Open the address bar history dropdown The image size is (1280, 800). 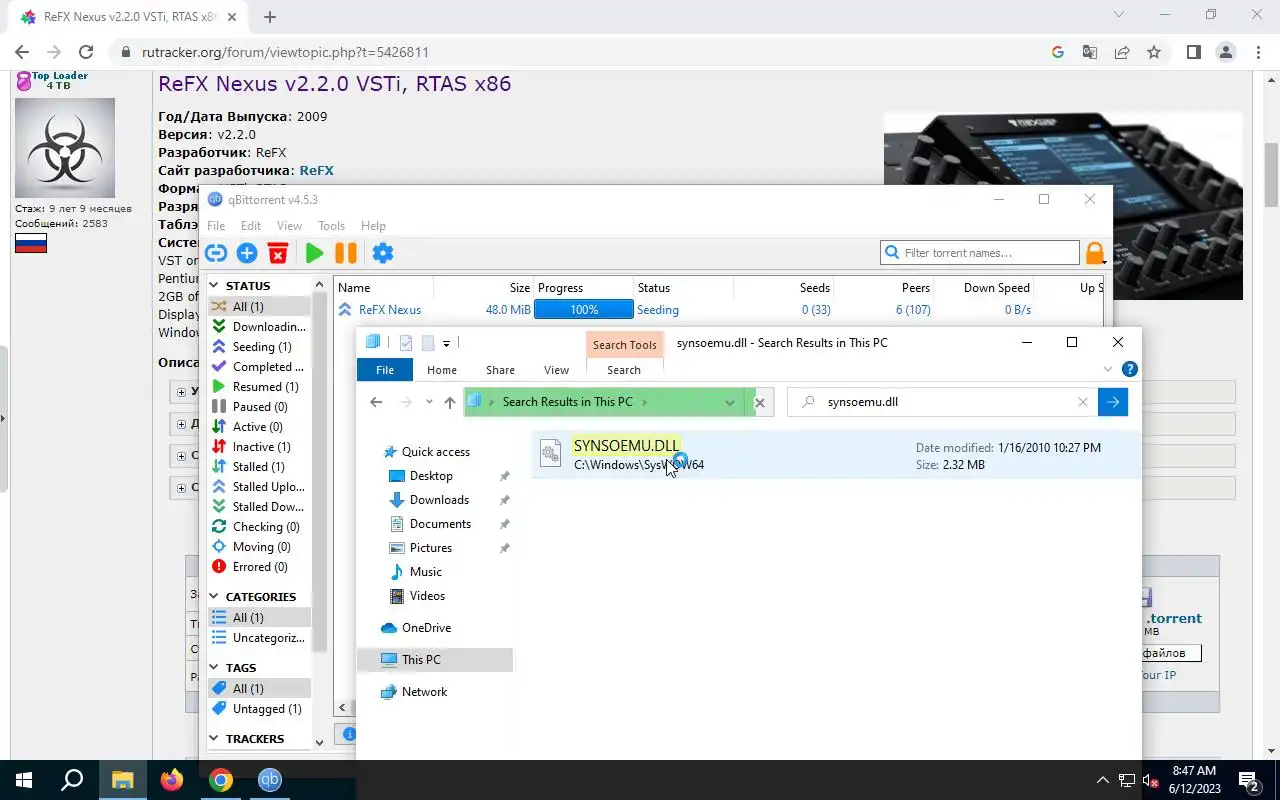click(730, 402)
